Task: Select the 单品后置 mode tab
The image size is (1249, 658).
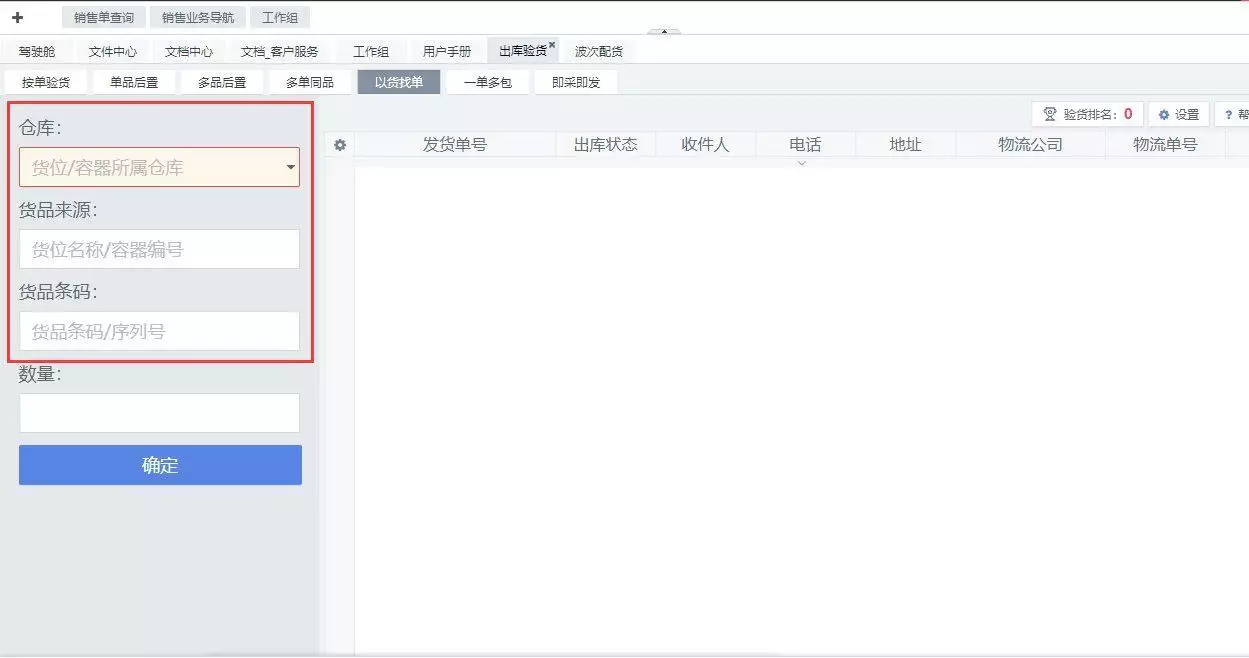Action: [x=134, y=82]
